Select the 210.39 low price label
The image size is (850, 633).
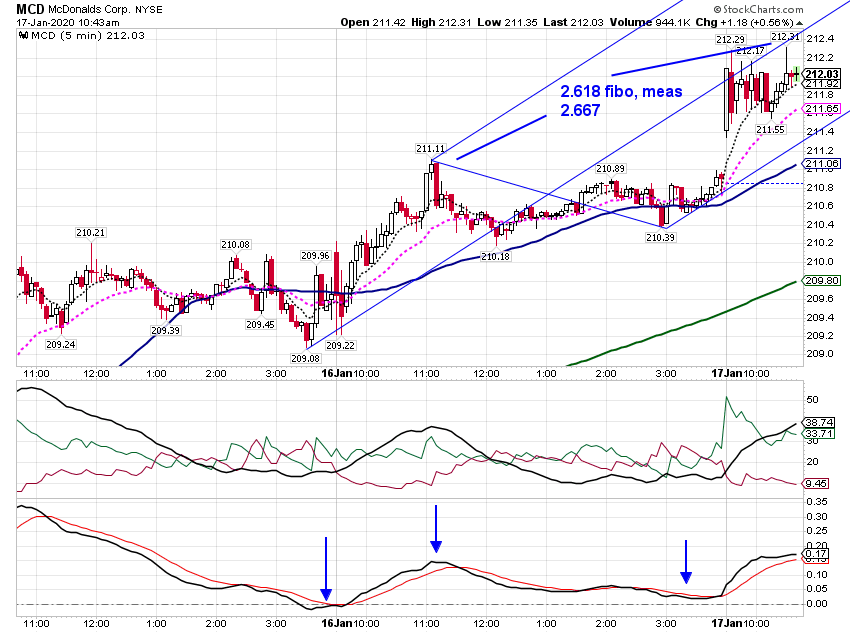(660, 237)
